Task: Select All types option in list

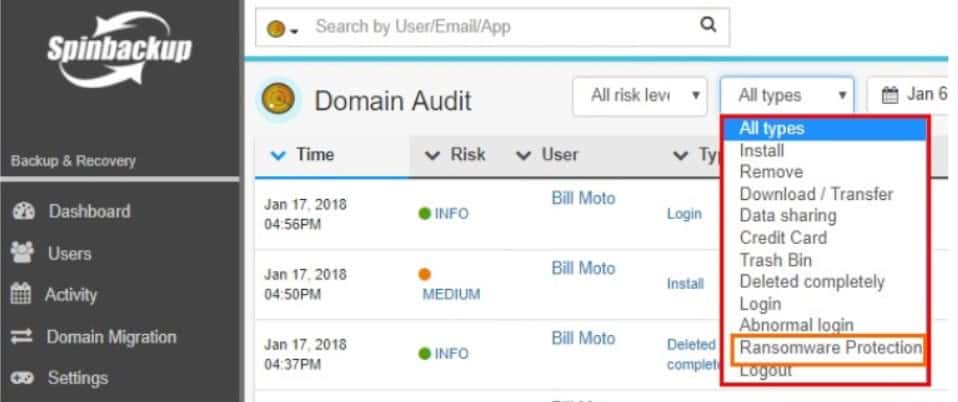Action: pos(824,128)
